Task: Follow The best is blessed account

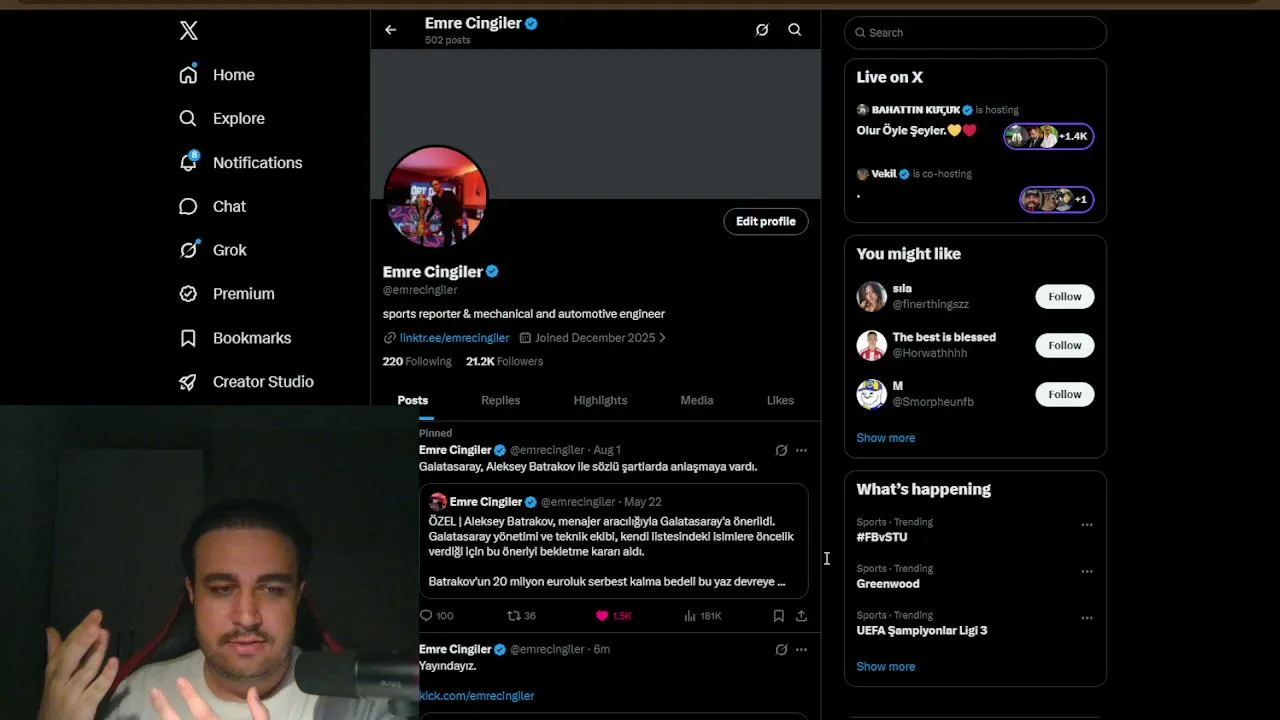Action: 1065,346
